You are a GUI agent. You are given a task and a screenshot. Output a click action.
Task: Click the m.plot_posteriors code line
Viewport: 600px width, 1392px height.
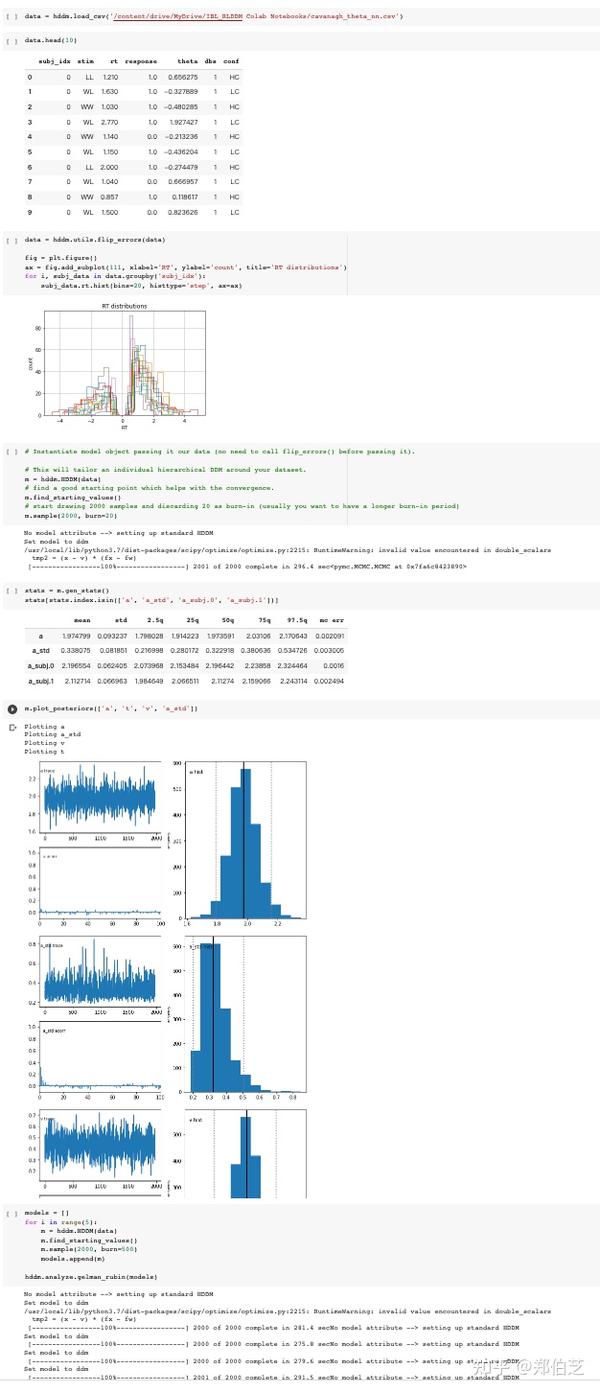point(111,708)
